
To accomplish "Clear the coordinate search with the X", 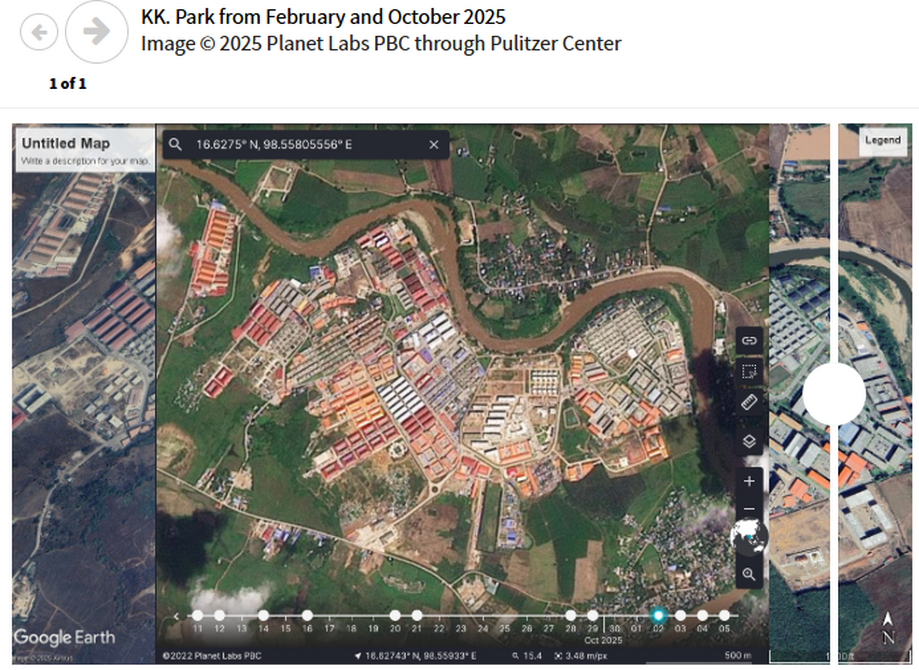I will point(434,144).
